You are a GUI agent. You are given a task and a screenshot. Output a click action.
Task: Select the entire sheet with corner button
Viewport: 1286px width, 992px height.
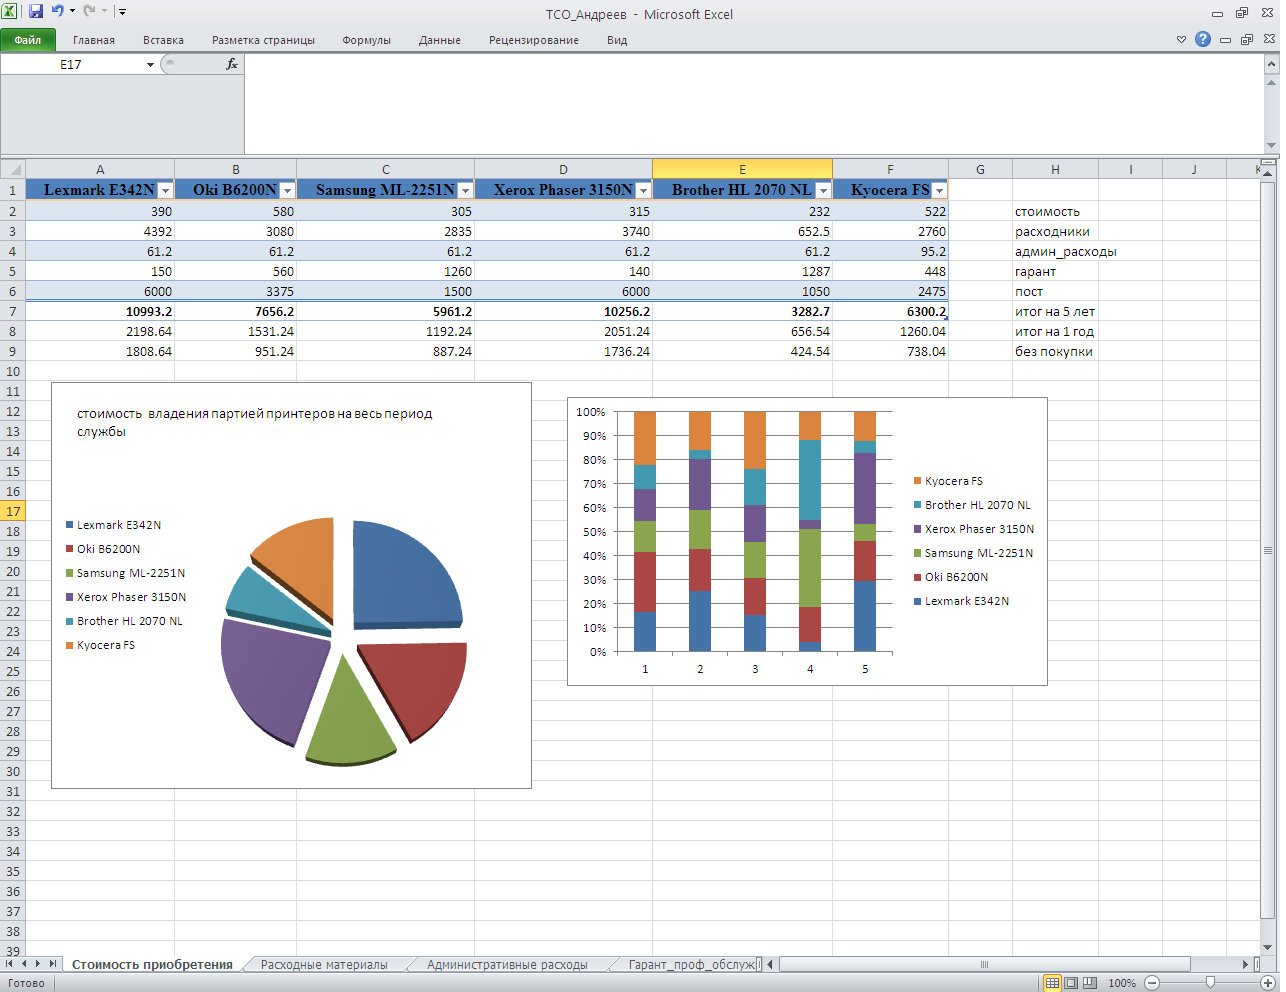tap(13, 169)
